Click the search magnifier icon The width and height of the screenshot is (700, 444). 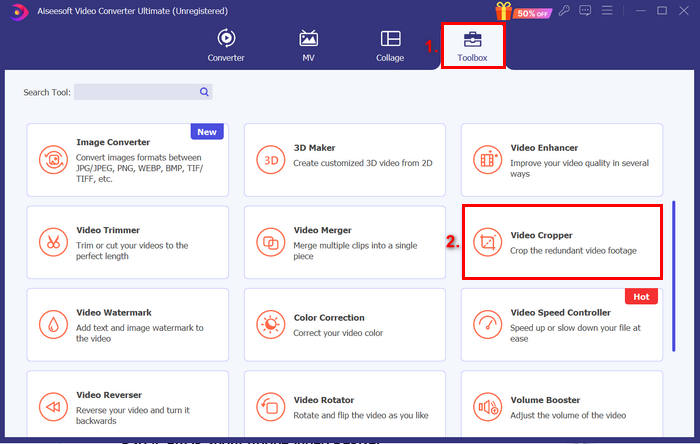pos(204,92)
